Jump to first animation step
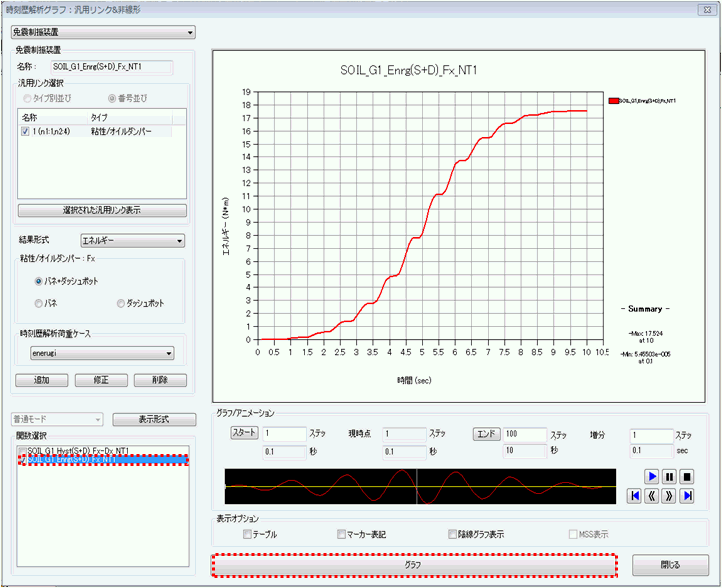This screenshot has width=722, height=588. point(635,495)
